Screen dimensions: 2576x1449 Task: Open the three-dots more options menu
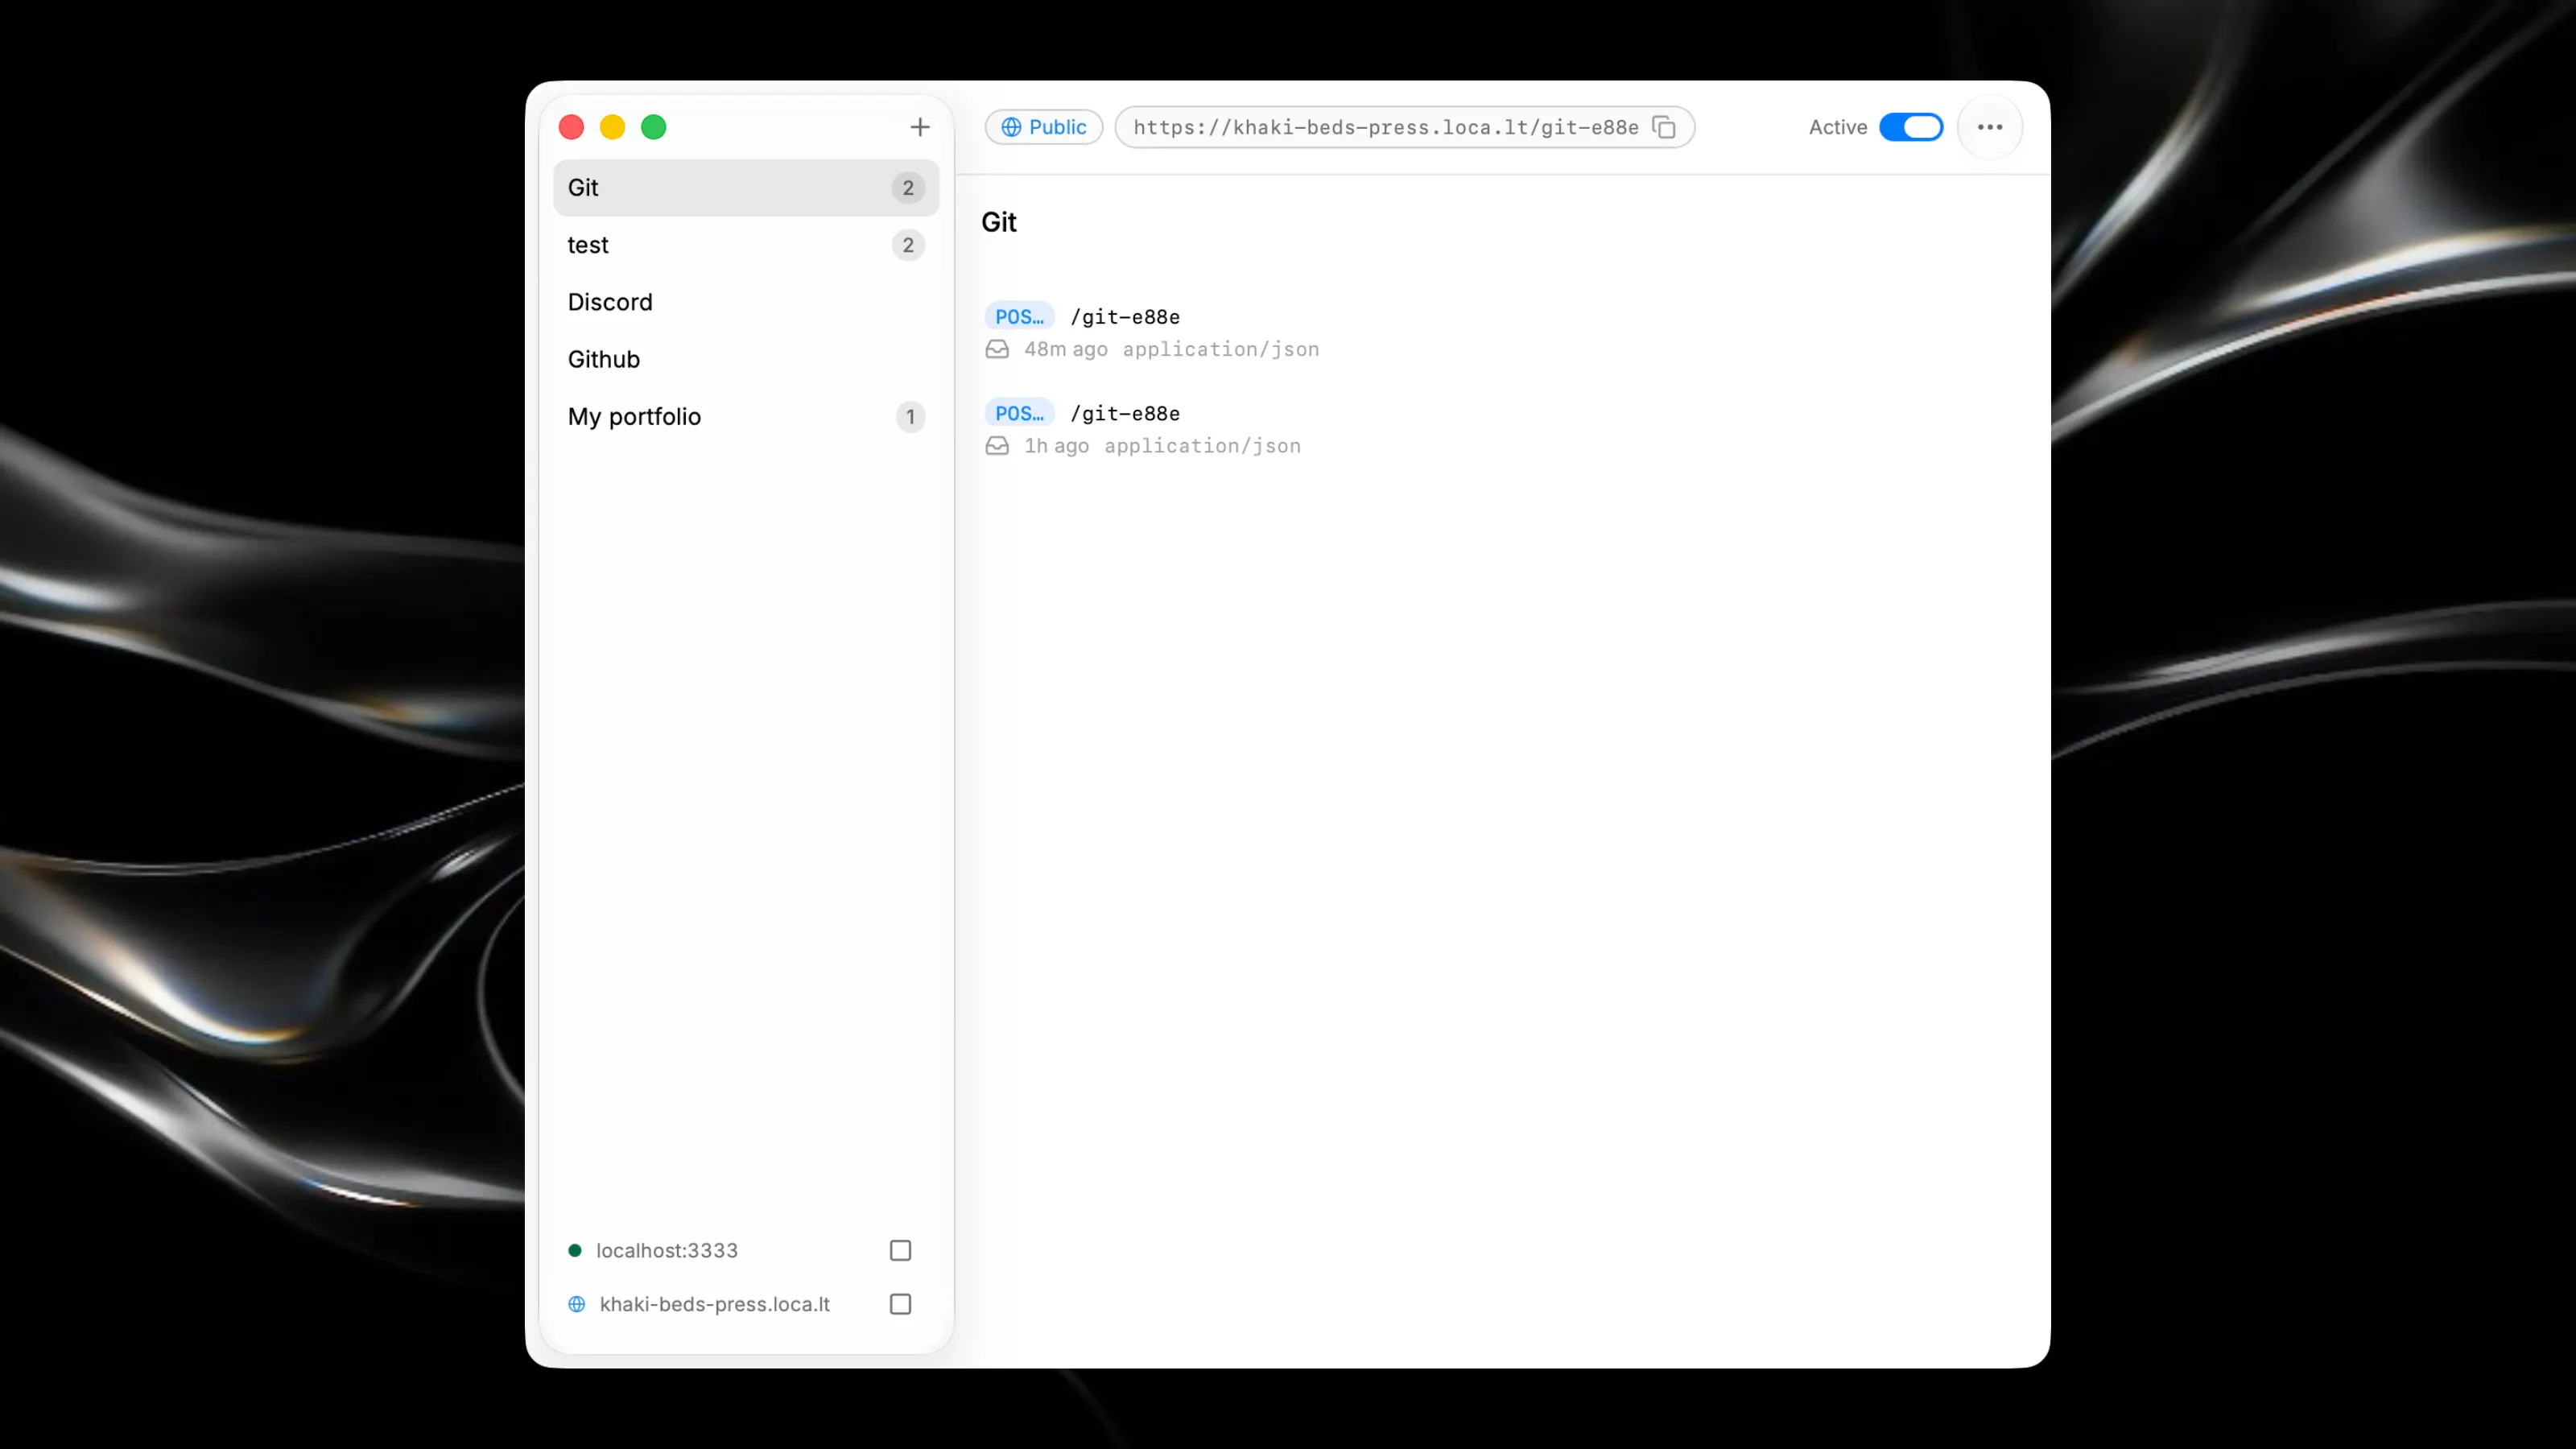coord(1990,127)
